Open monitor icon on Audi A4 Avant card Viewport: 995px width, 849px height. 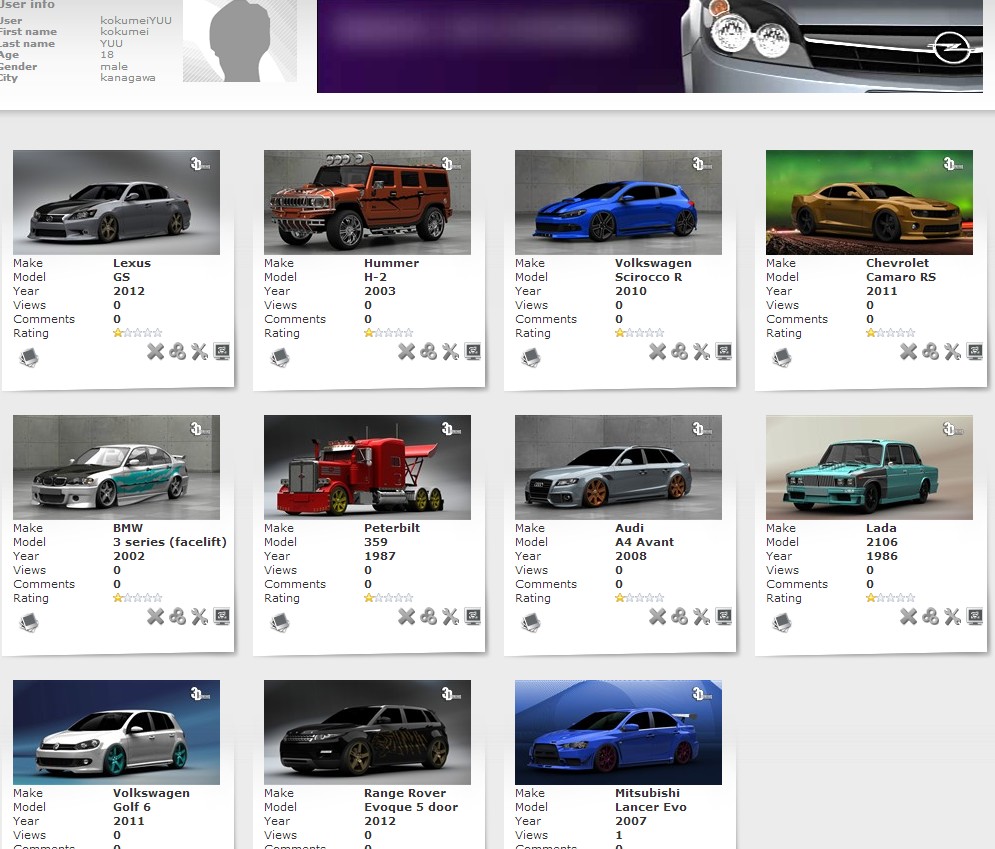724,617
